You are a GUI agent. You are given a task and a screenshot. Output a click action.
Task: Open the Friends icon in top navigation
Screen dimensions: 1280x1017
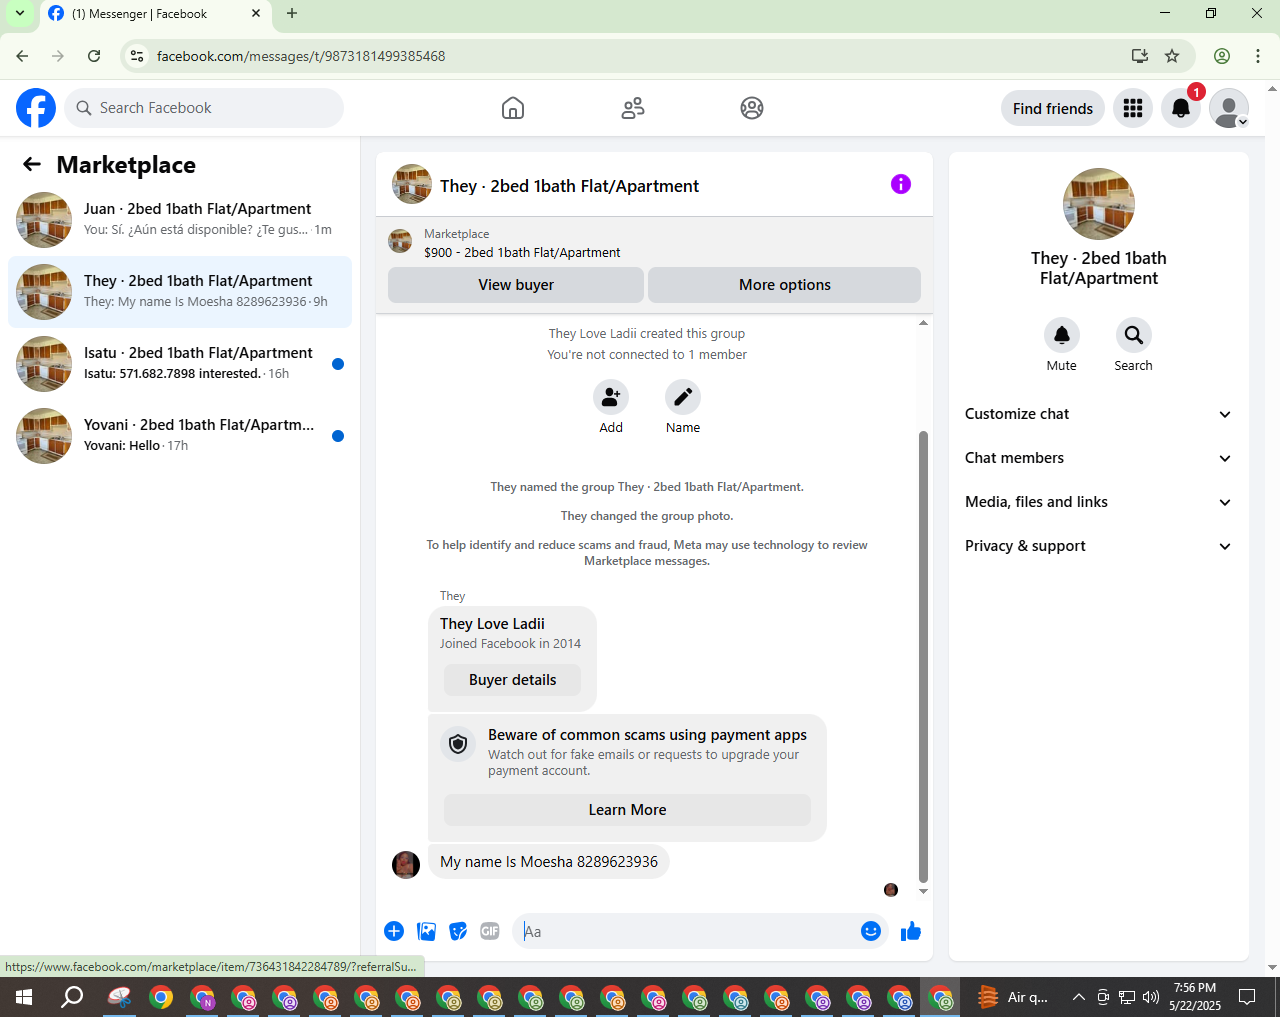tap(633, 108)
